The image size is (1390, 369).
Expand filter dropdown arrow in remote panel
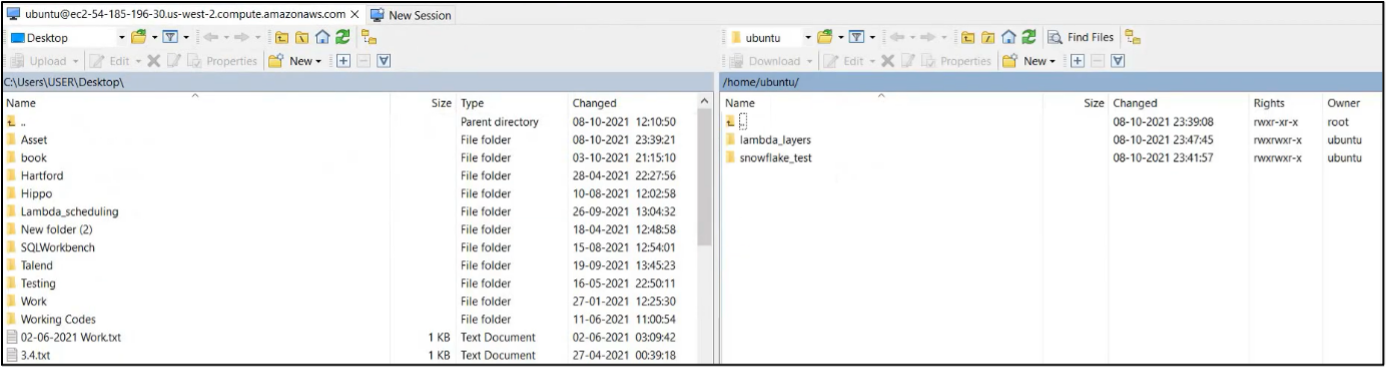pos(871,38)
